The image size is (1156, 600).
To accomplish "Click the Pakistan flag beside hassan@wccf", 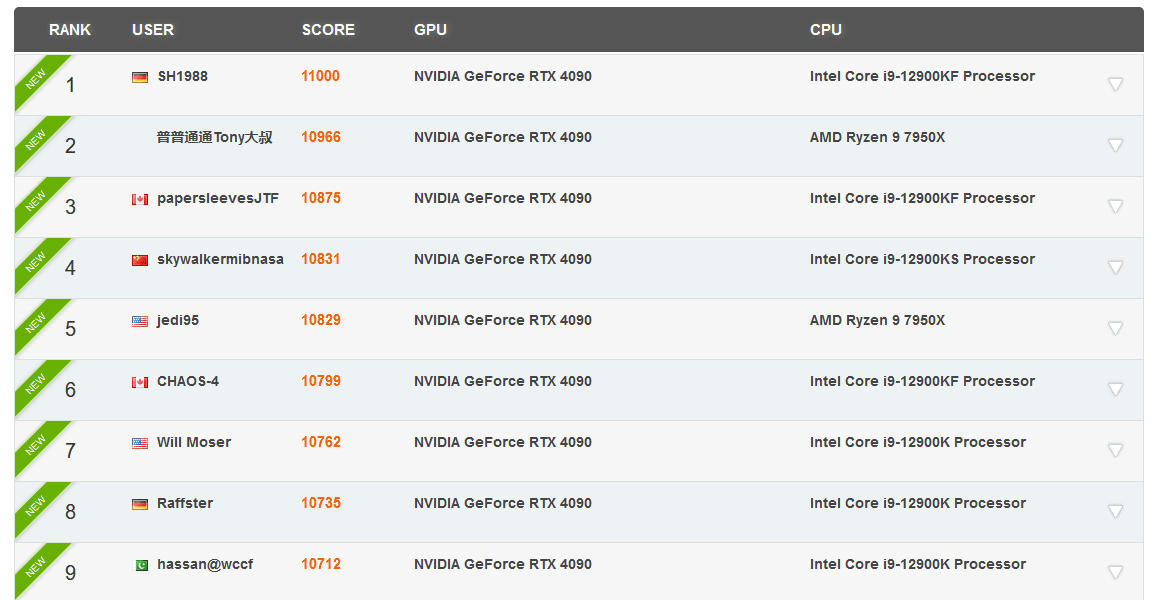I will [x=141, y=565].
